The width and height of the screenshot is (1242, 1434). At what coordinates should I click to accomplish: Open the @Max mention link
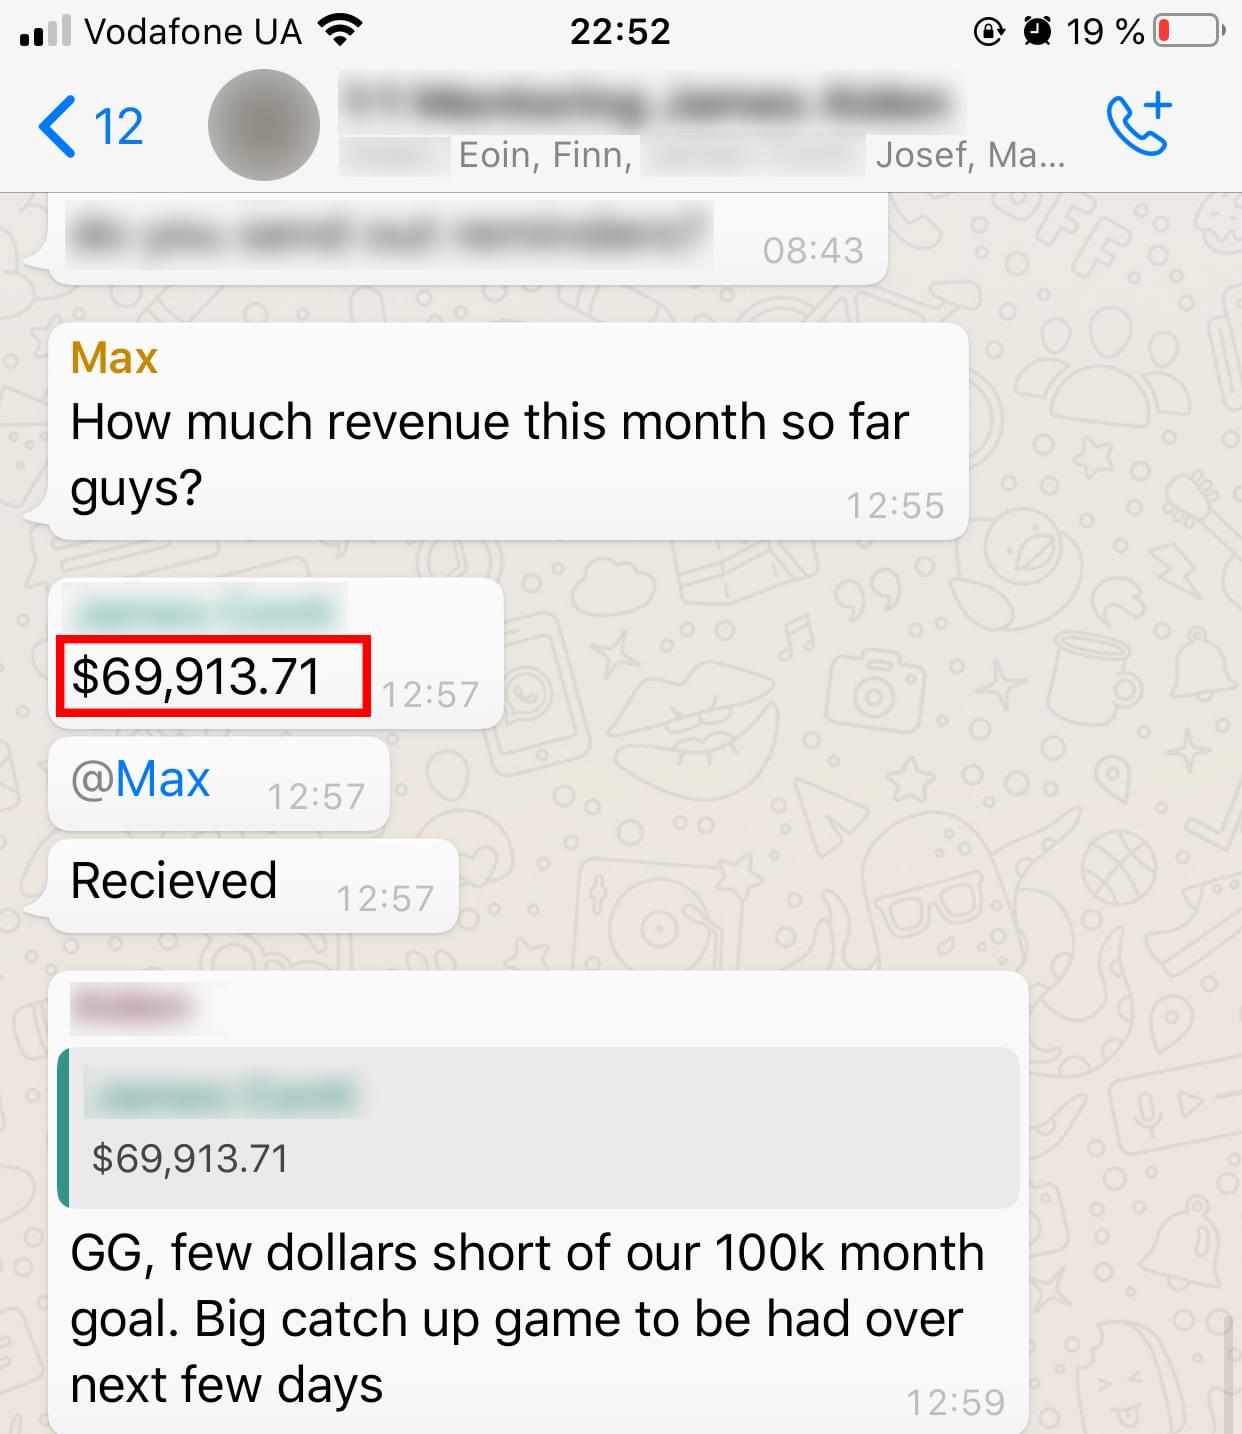[141, 779]
